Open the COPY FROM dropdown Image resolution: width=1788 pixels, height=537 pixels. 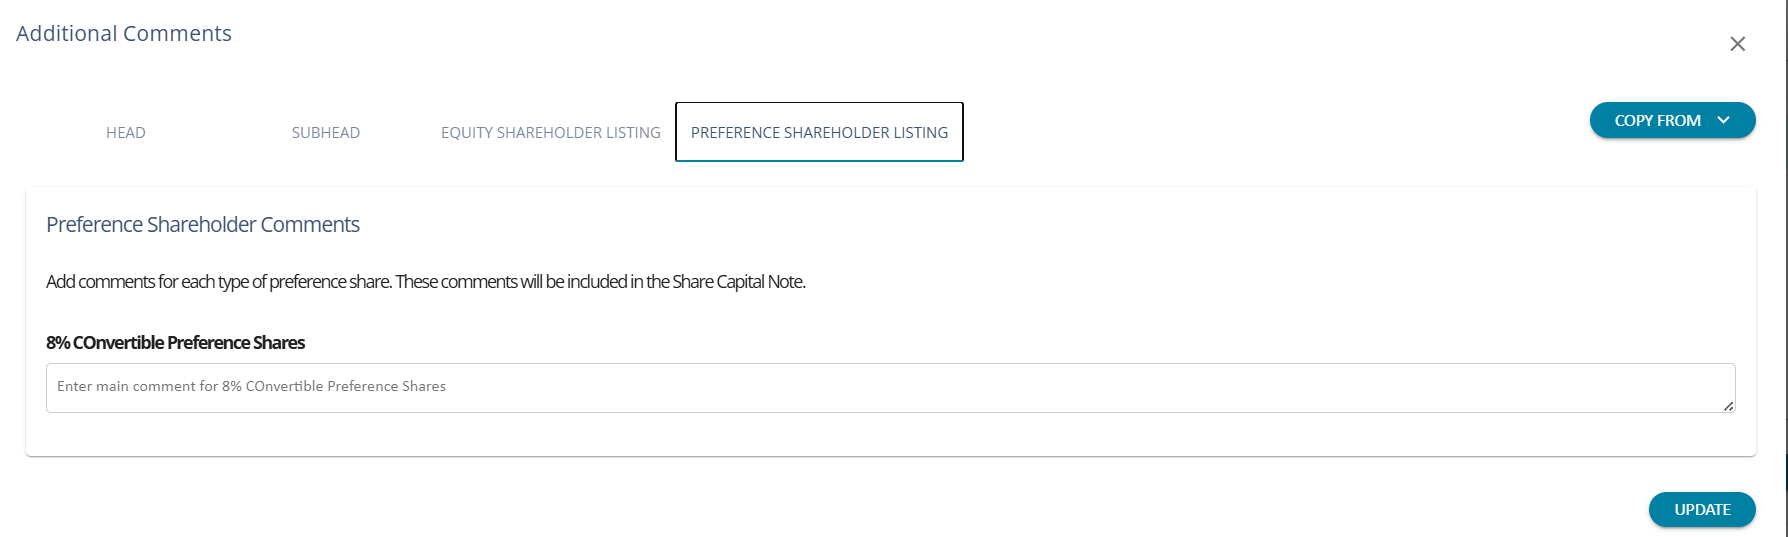click(1671, 121)
